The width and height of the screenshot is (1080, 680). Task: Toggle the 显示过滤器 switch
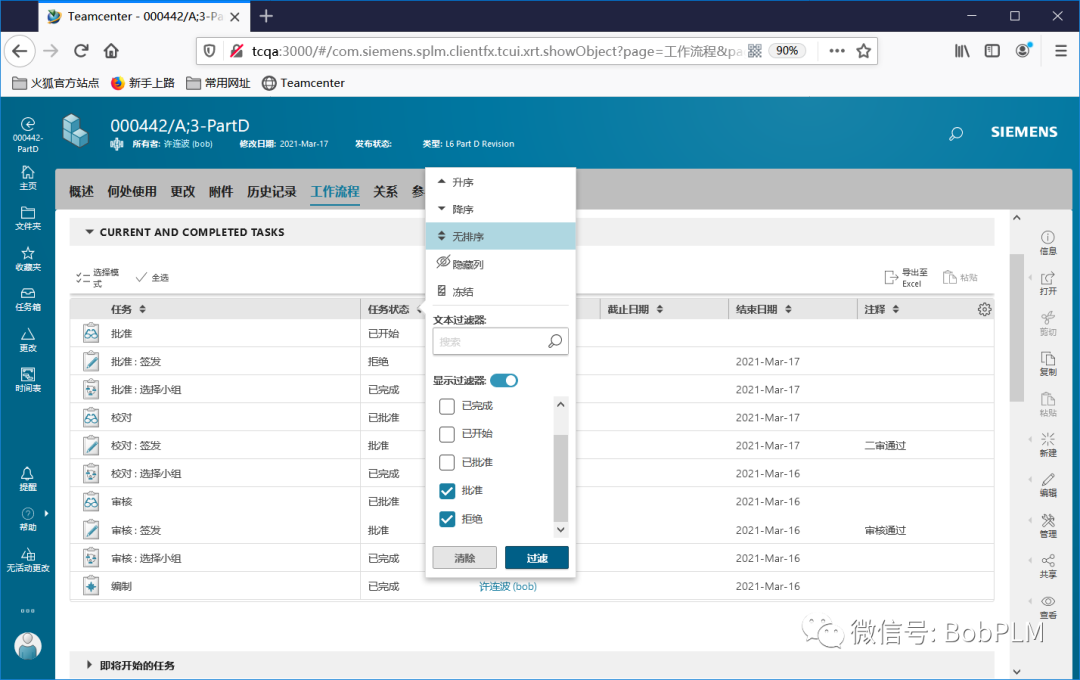tap(504, 380)
